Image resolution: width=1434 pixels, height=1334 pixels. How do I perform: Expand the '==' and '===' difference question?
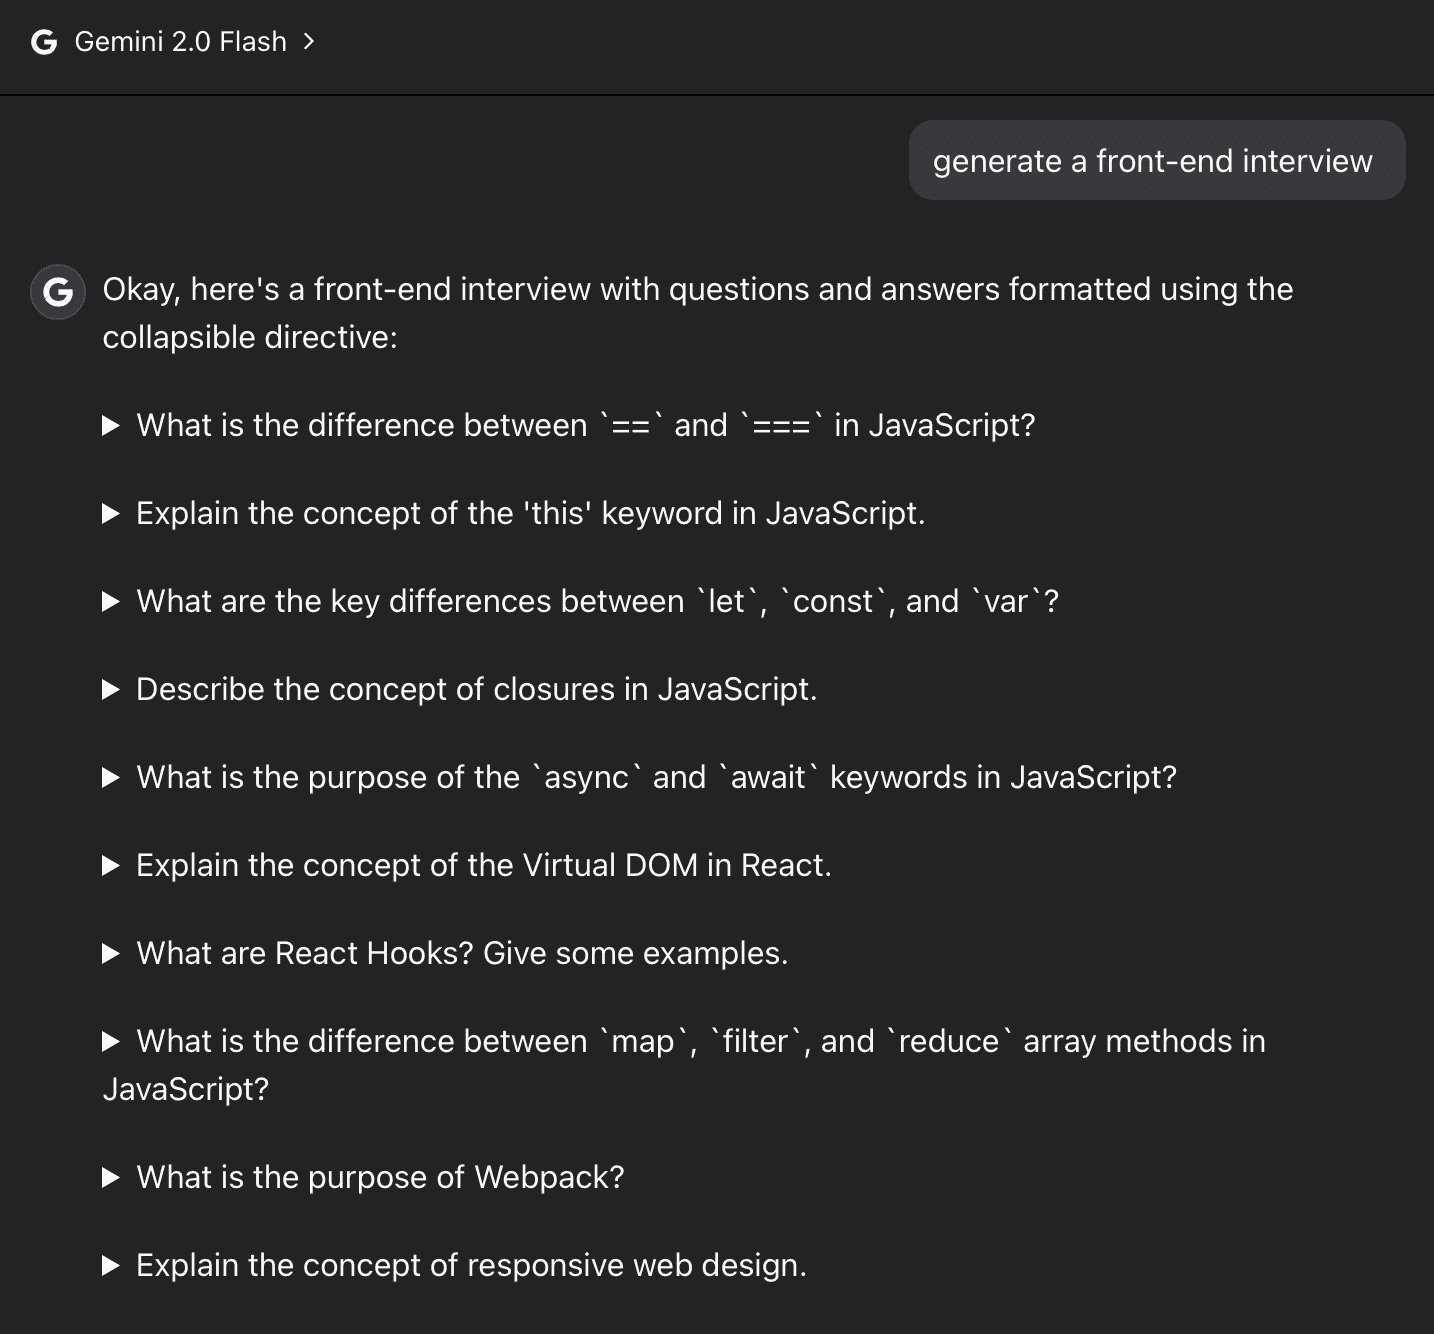click(569, 425)
